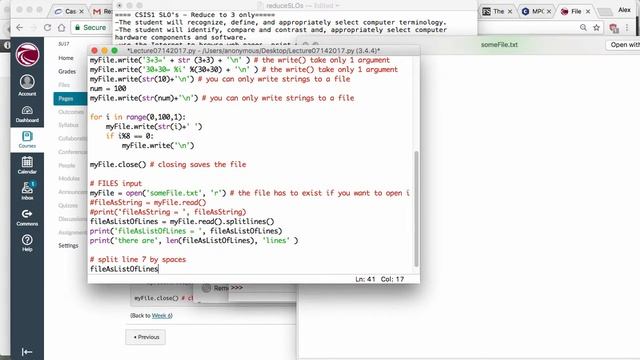Click the Previous page button
This screenshot has width=640, height=360.
click(x=146, y=337)
